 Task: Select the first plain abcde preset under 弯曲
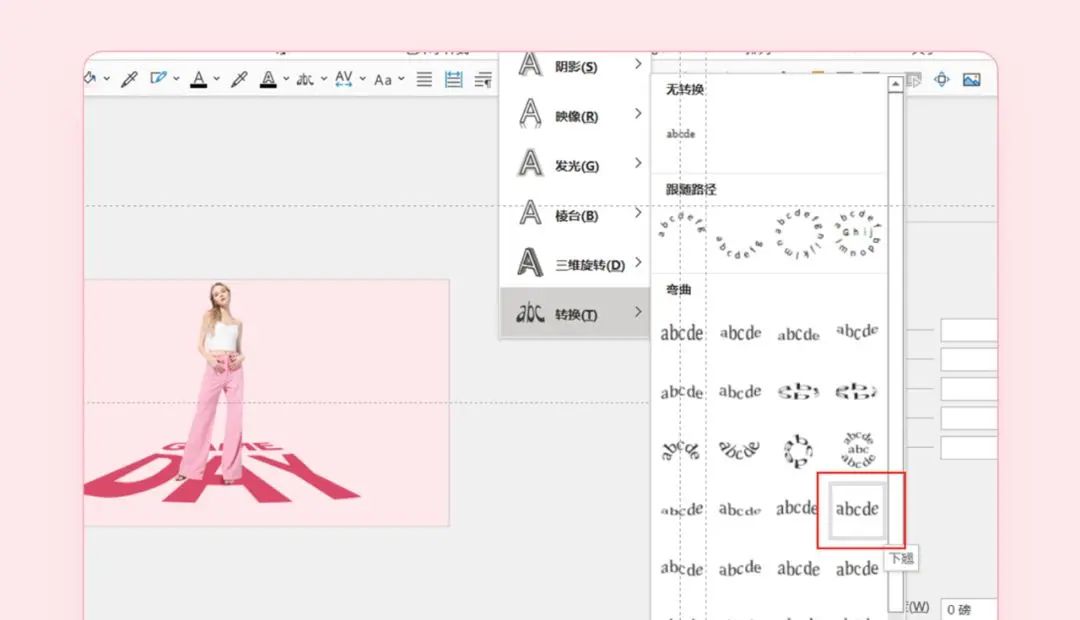[x=681, y=333]
